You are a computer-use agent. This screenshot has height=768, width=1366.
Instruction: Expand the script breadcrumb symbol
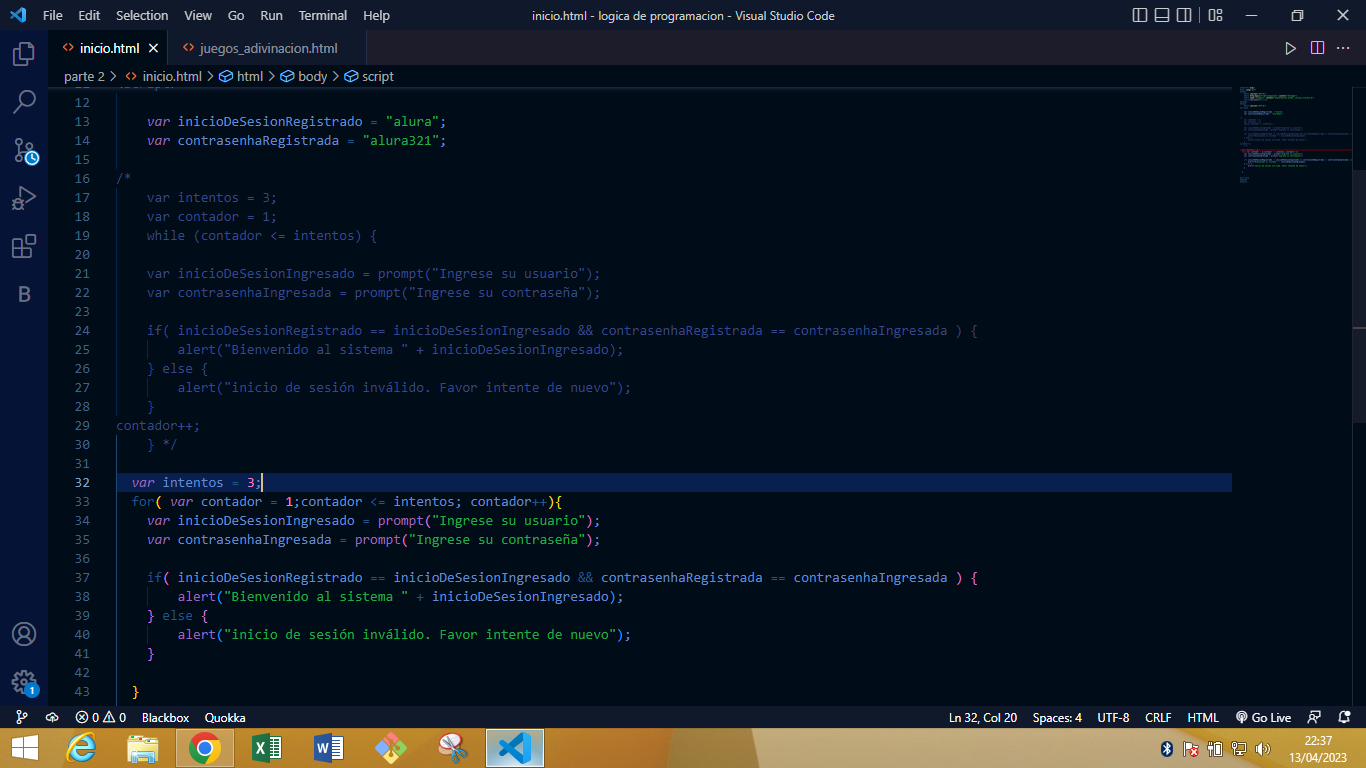pos(369,76)
